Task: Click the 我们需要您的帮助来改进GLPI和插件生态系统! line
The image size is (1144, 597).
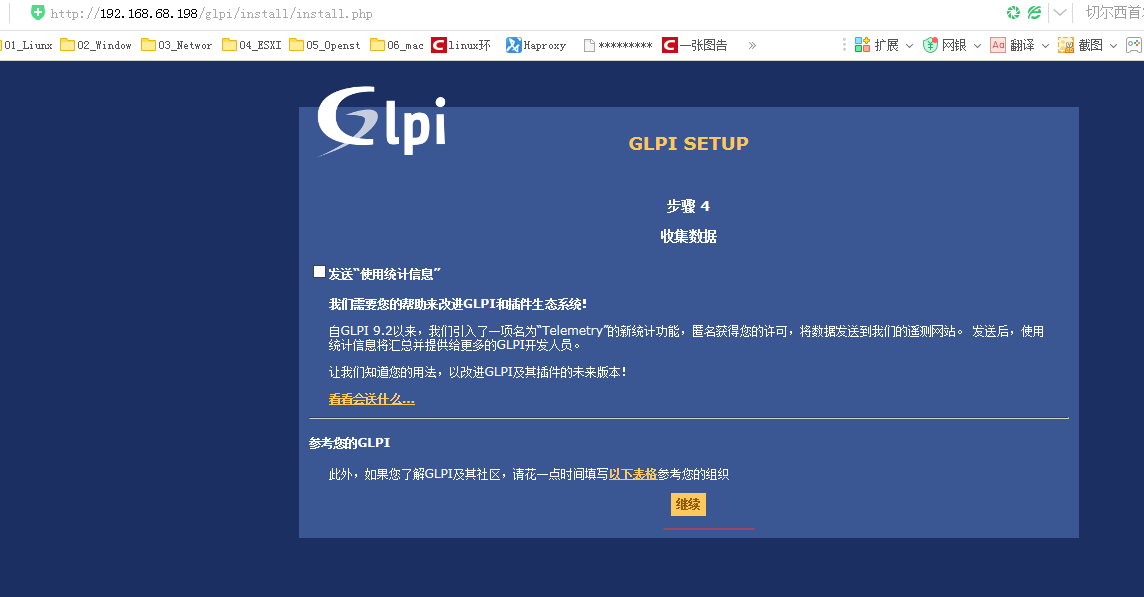Action: 457,304
